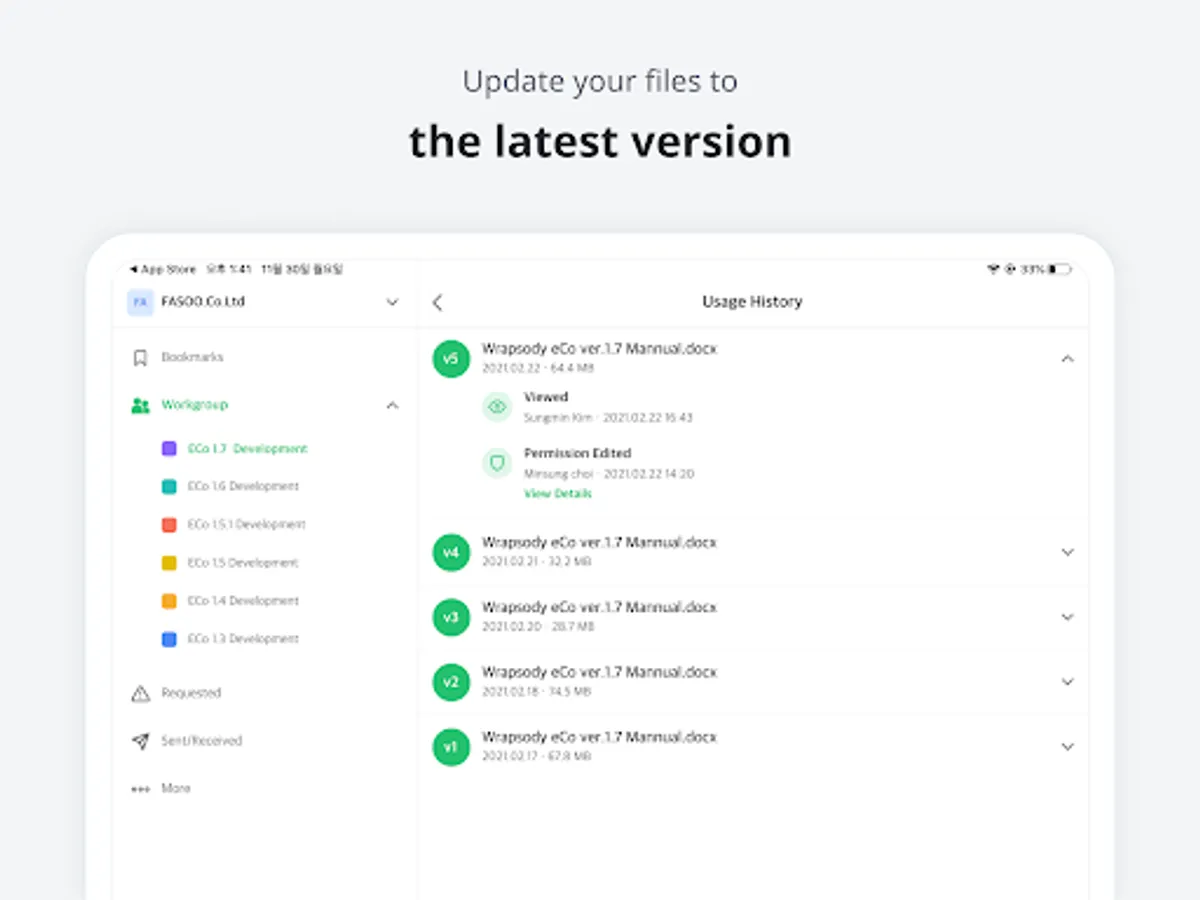The height and width of the screenshot is (900, 1200).
Task: Click the orange ECo 1.4 color square
Action: [x=169, y=601]
